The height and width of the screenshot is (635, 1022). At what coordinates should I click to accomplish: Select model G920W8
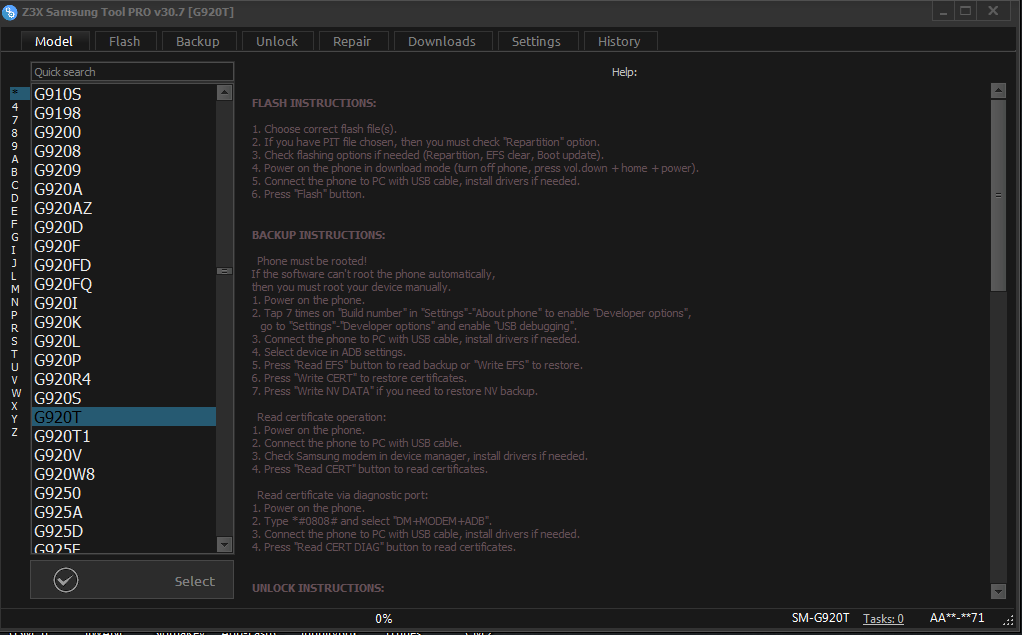[x=124, y=474]
